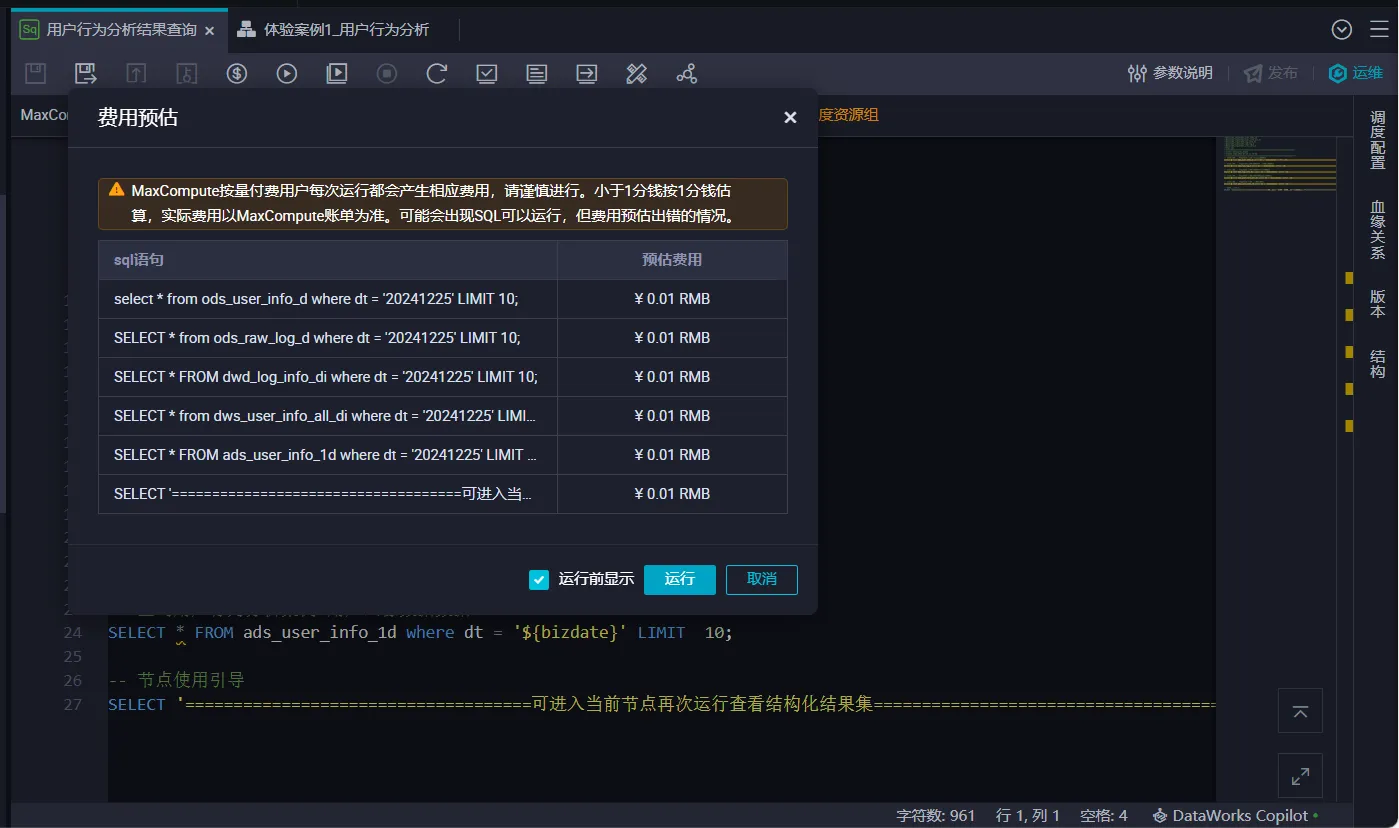1399x828 pixels.
Task: Open the hamburger menu at top right
Action: (1379, 30)
